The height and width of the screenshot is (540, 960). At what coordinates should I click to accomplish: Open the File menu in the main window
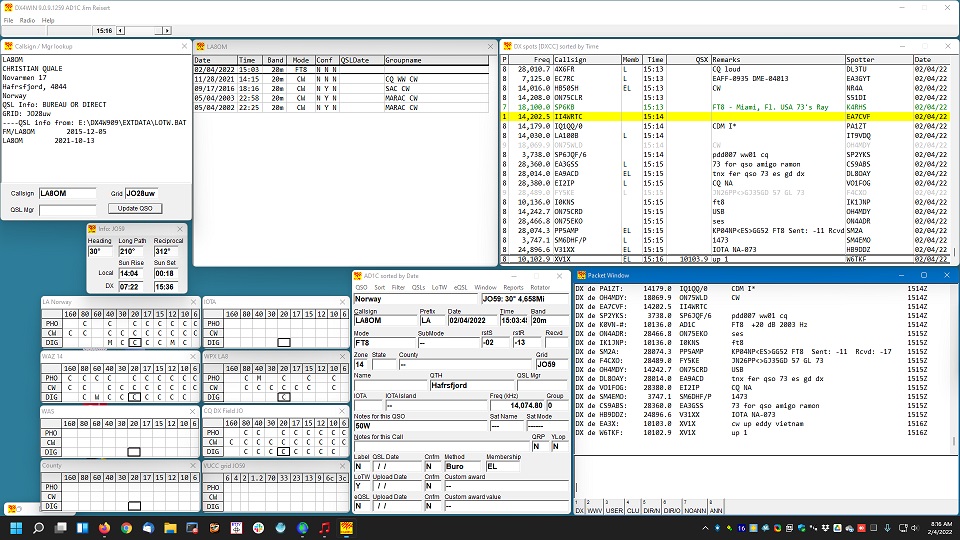click(9, 20)
